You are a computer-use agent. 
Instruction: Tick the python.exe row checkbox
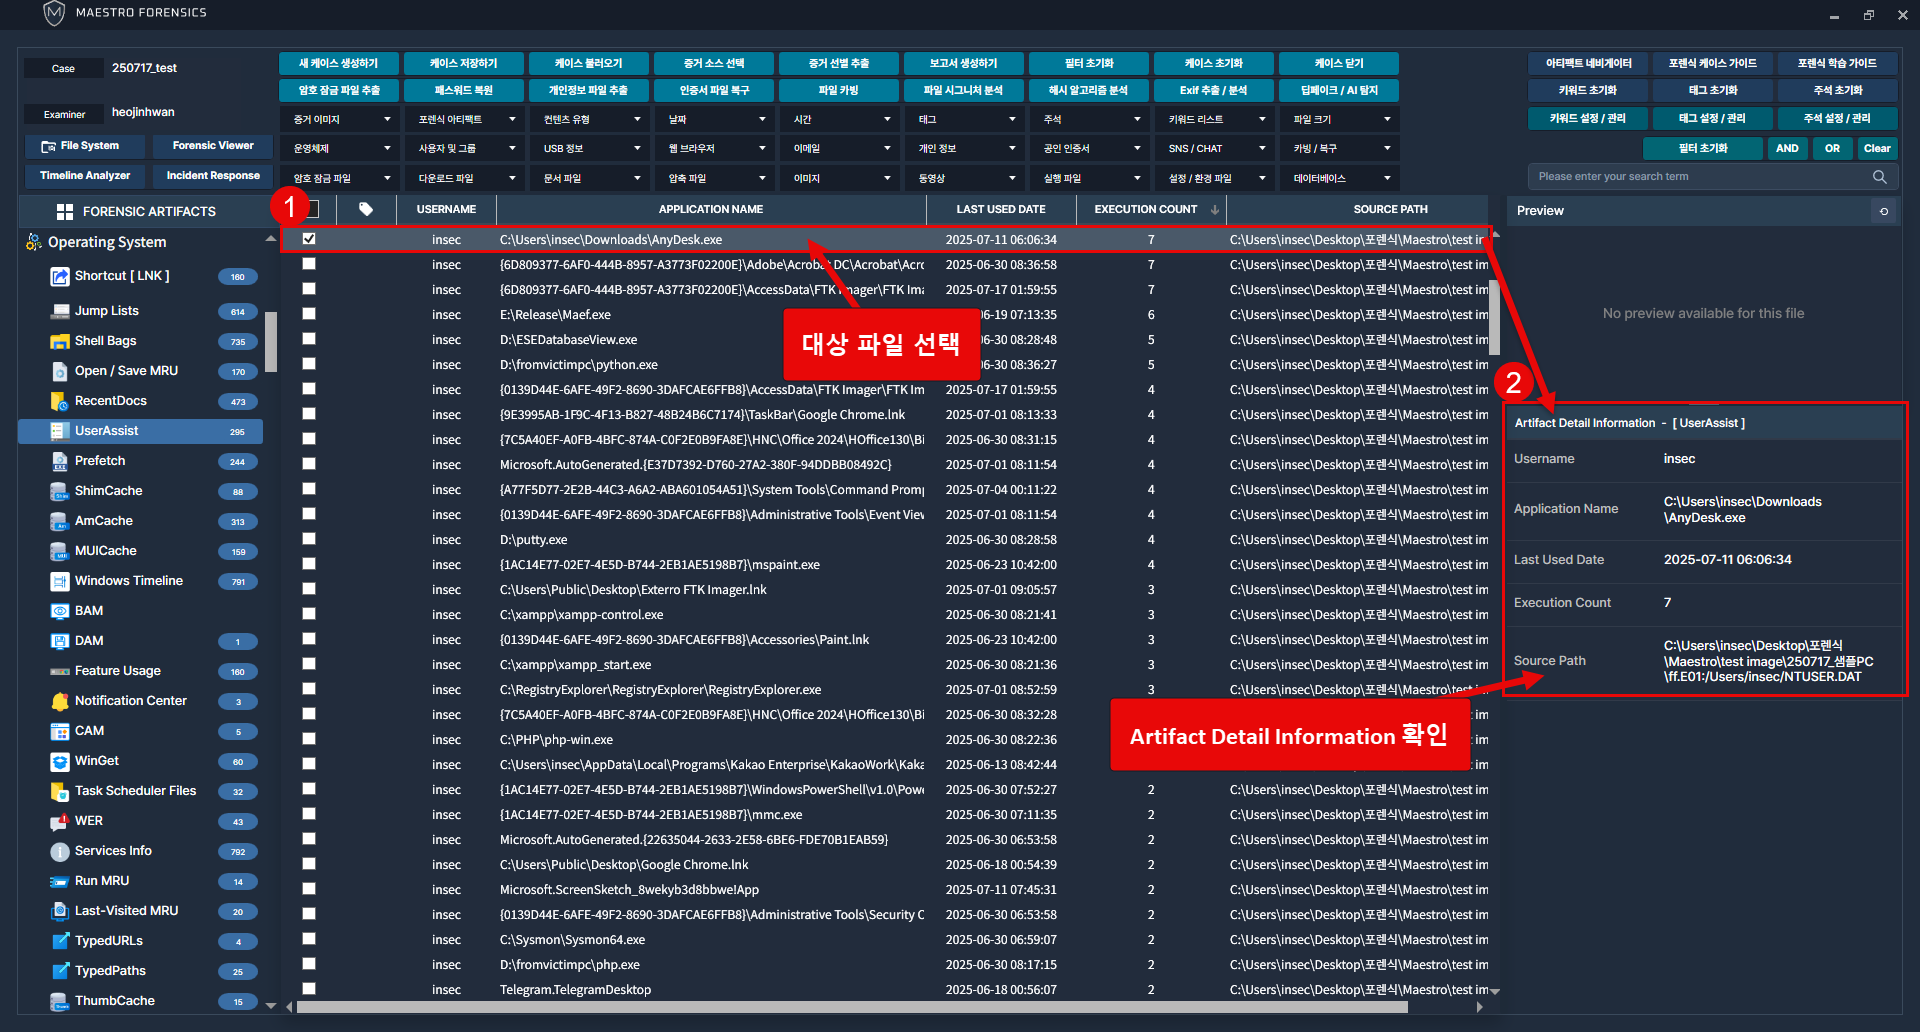pos(309,364)
